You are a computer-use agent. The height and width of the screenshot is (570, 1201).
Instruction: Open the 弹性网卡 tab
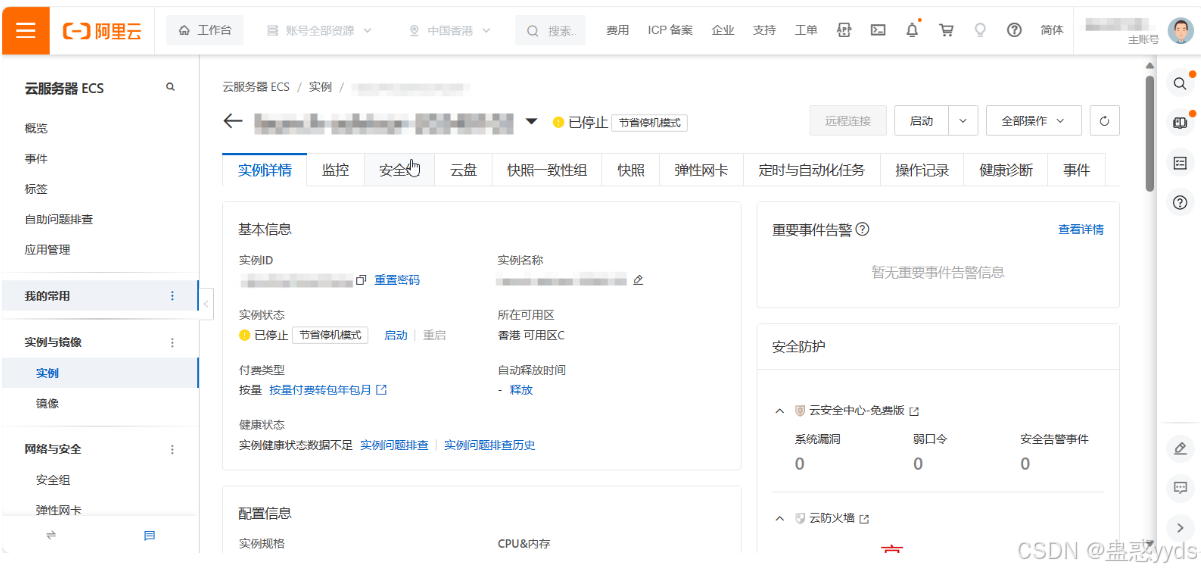pos(701,170)
